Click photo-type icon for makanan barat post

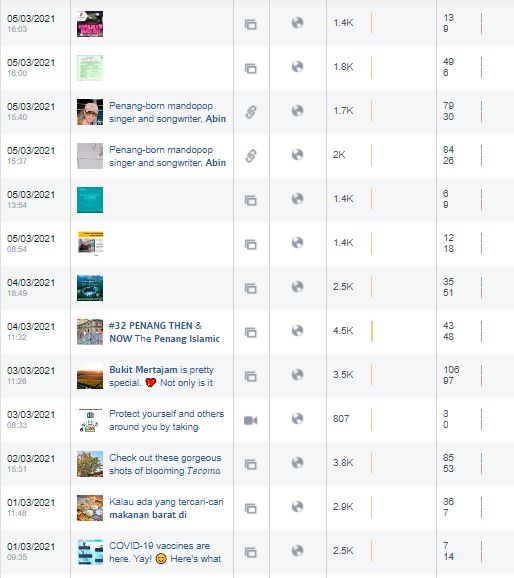click(x=251, y=508)
